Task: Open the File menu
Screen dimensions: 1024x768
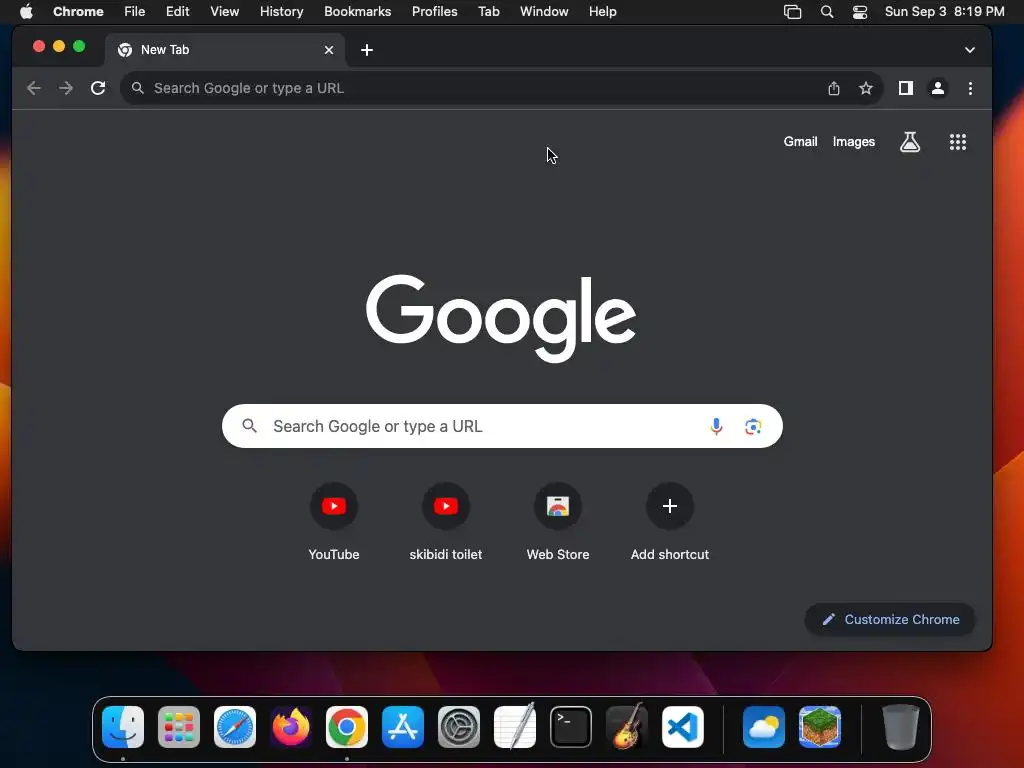Action: tap(135, 12)
